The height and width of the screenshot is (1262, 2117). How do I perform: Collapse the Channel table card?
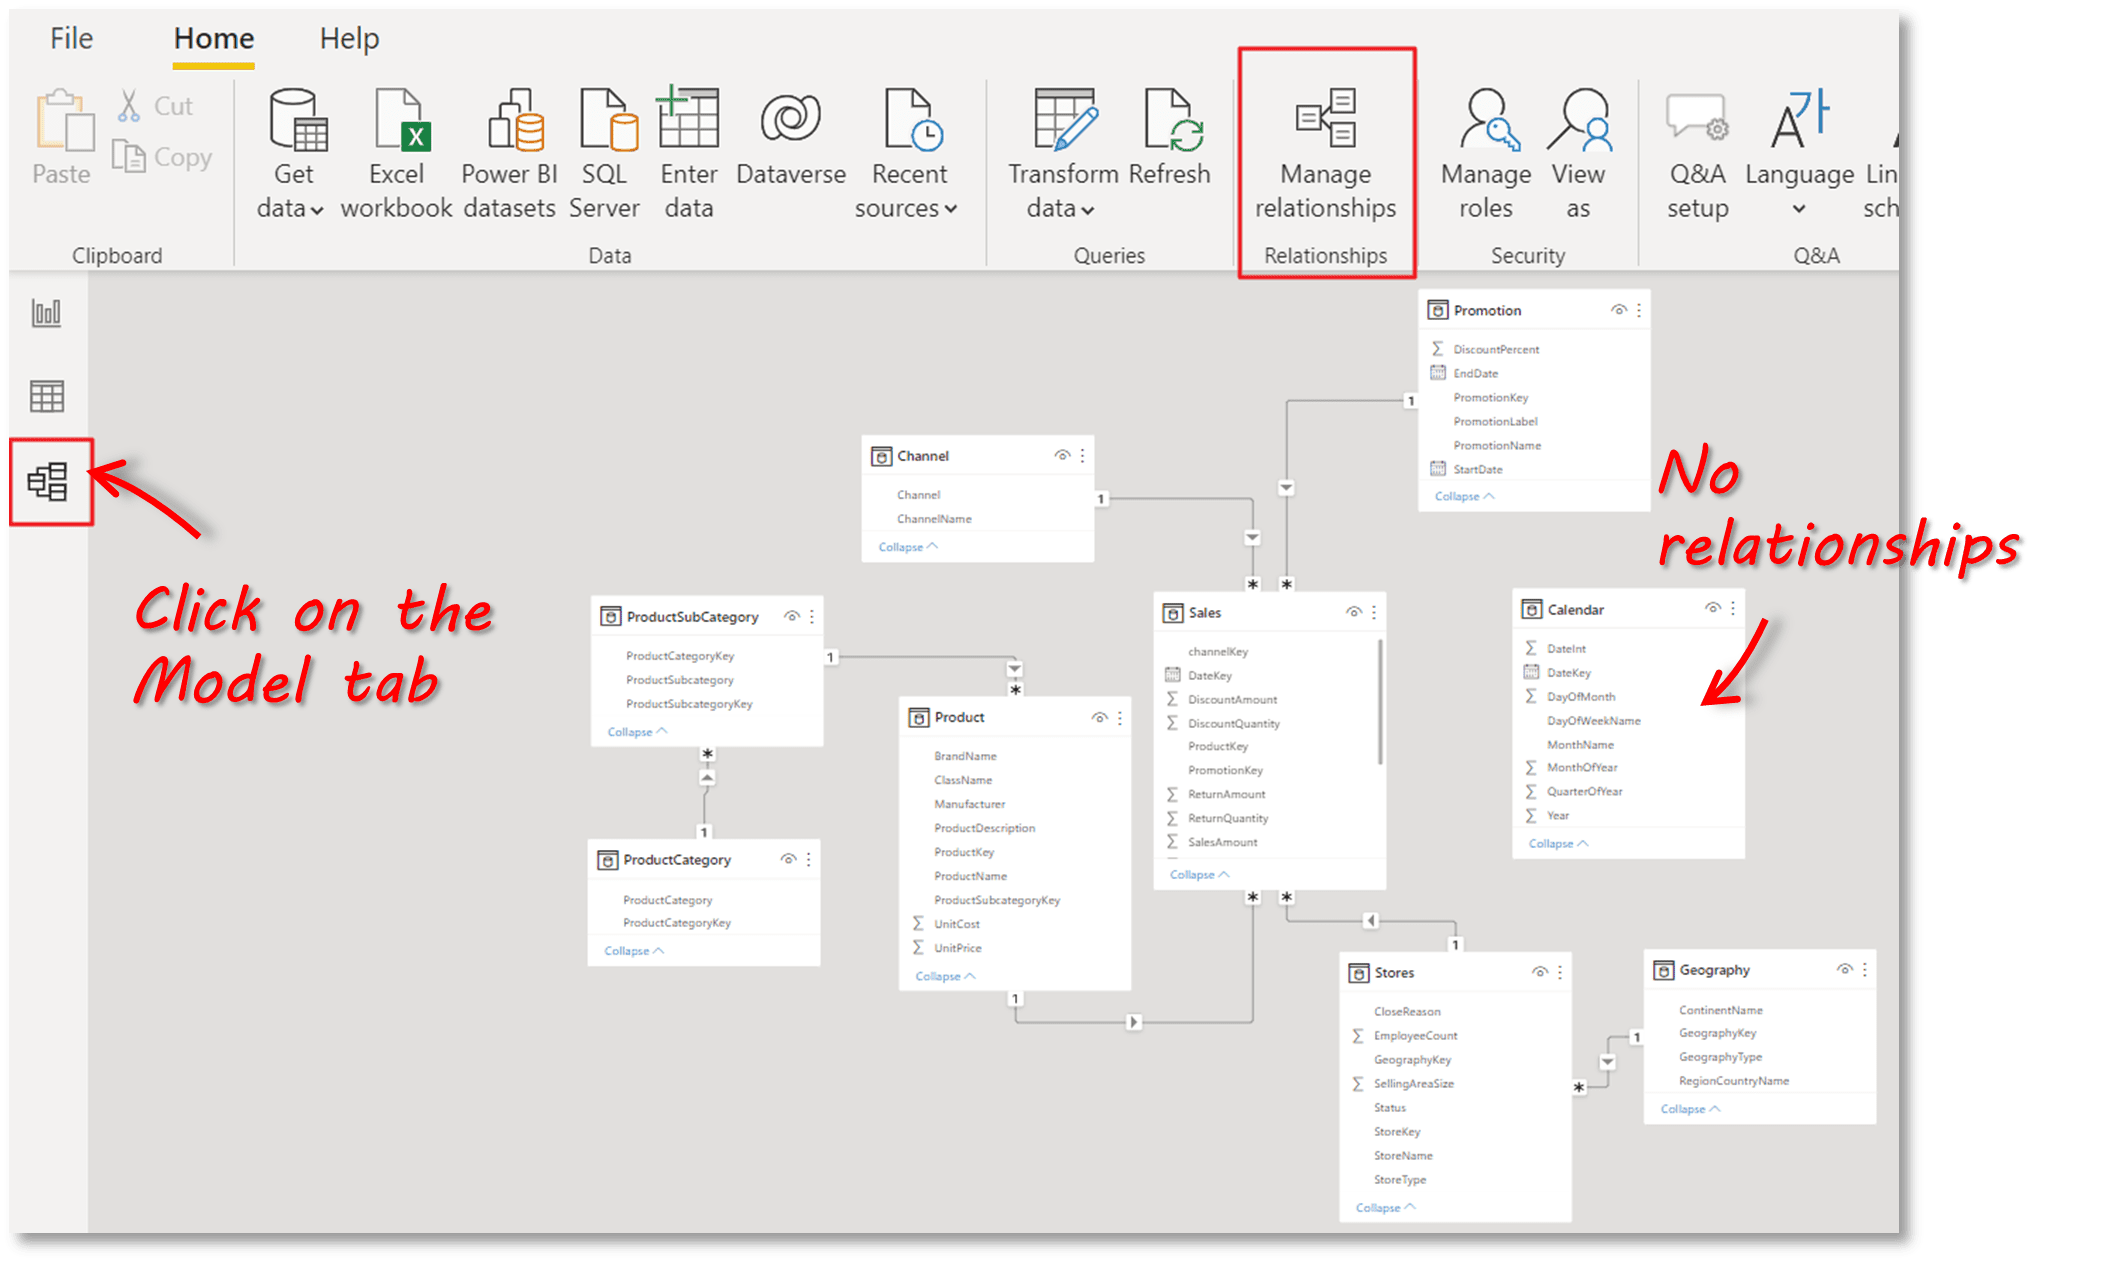click(907, 547)
